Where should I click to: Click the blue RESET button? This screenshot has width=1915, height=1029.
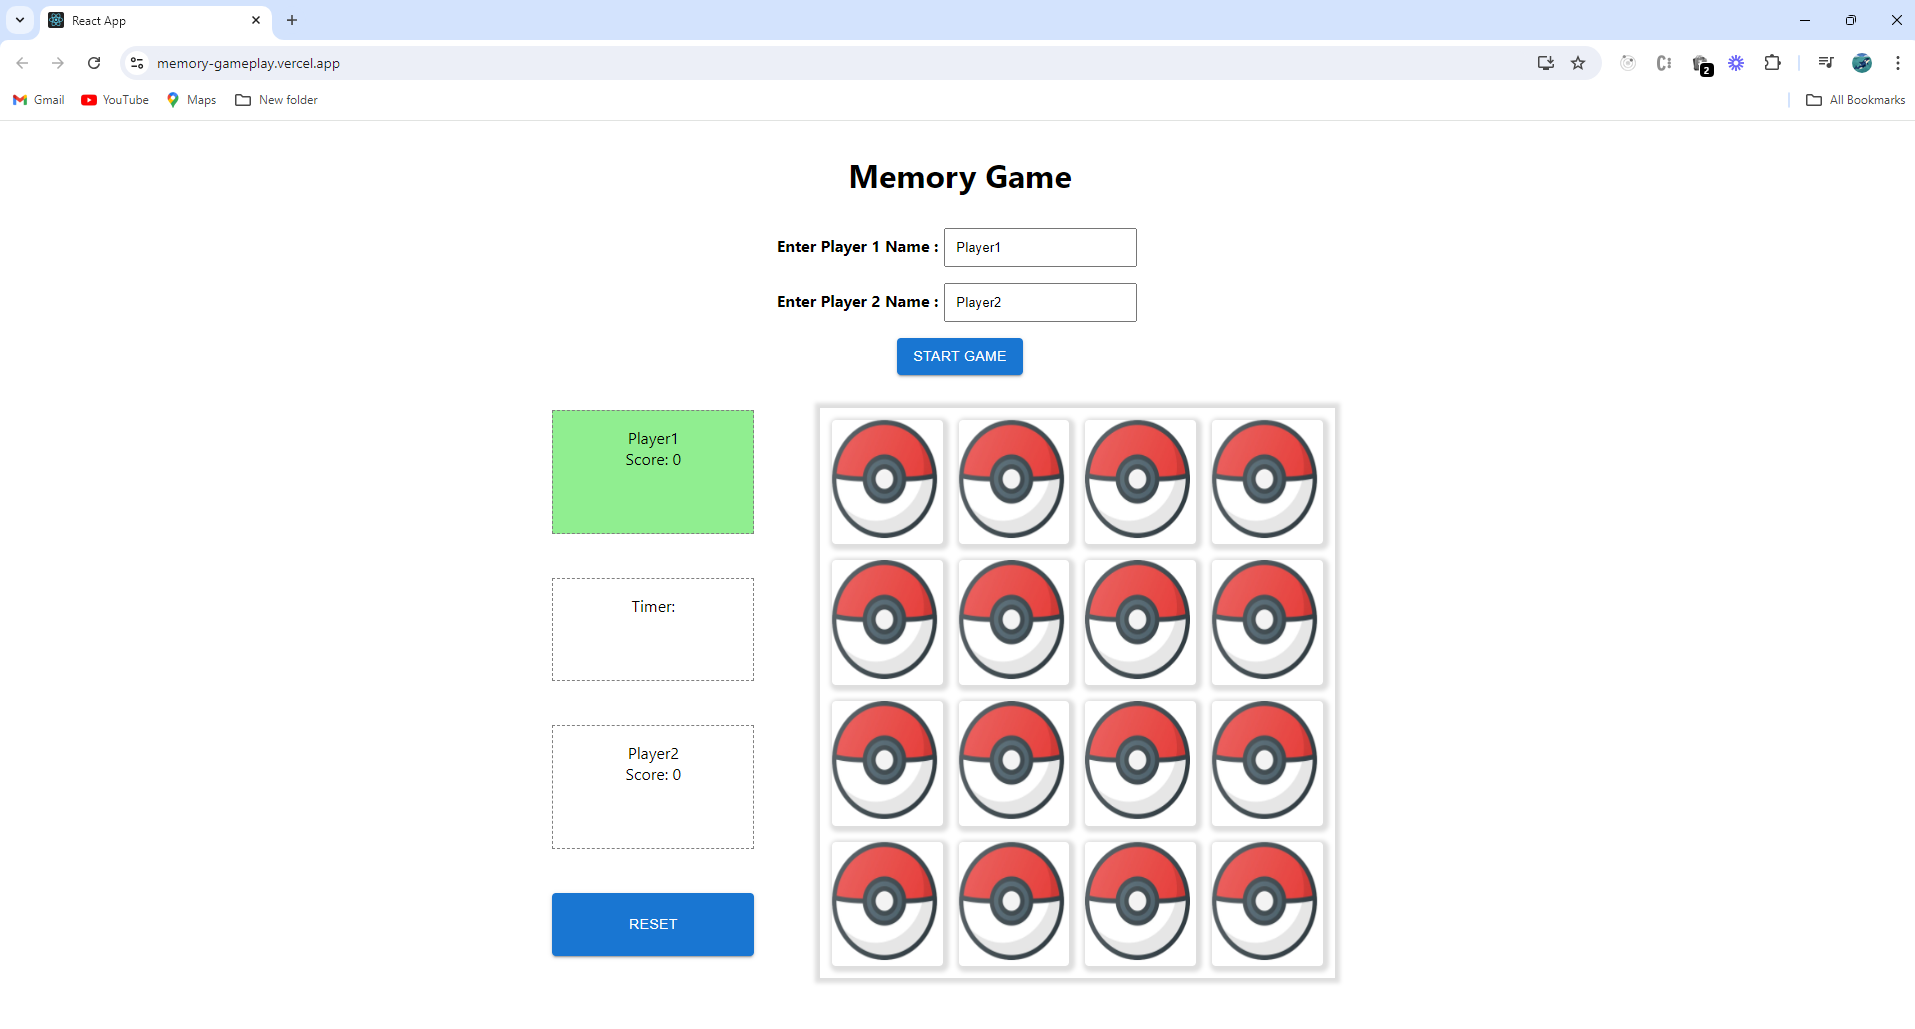pyautogui.click(x=653, y=924)
